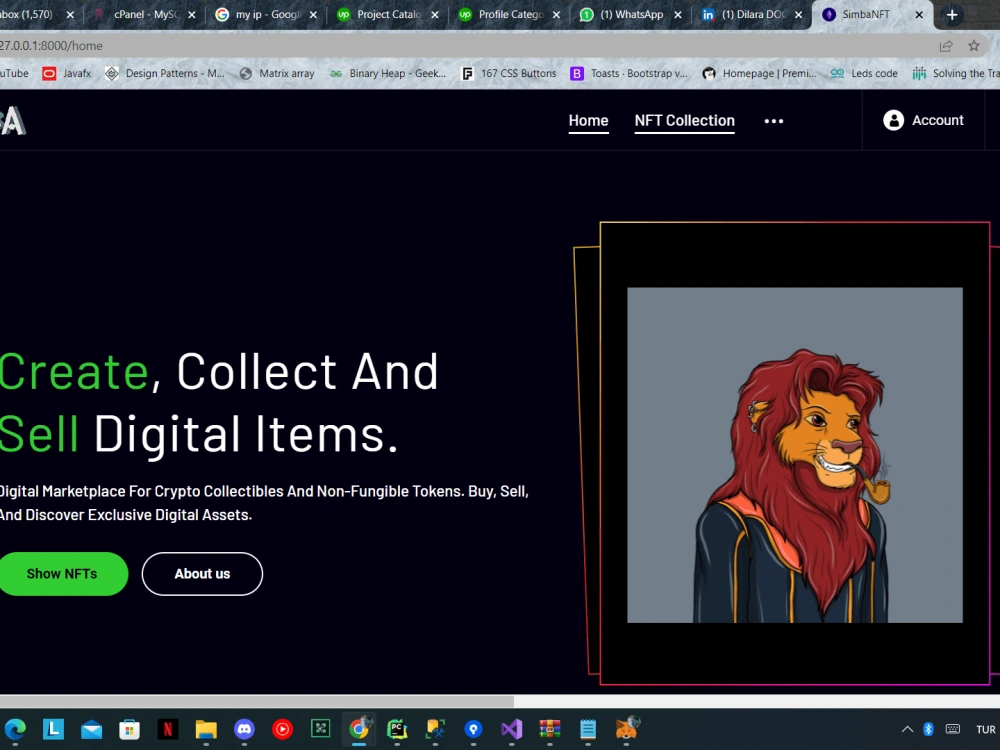1000x750 pixels.
Task: Click the TUR language indicator
Action: (x=985, y=729)
